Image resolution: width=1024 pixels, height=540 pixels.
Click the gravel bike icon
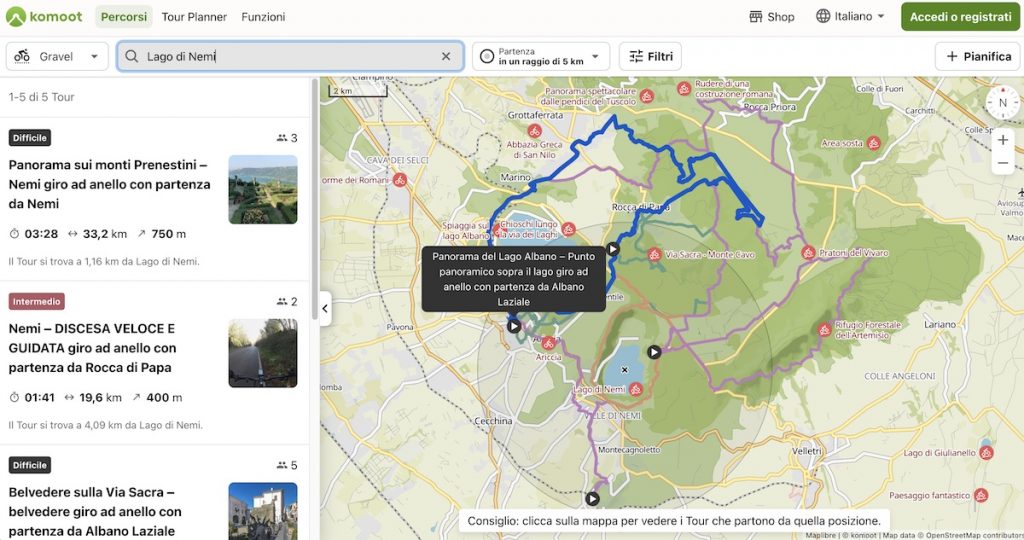22,56
